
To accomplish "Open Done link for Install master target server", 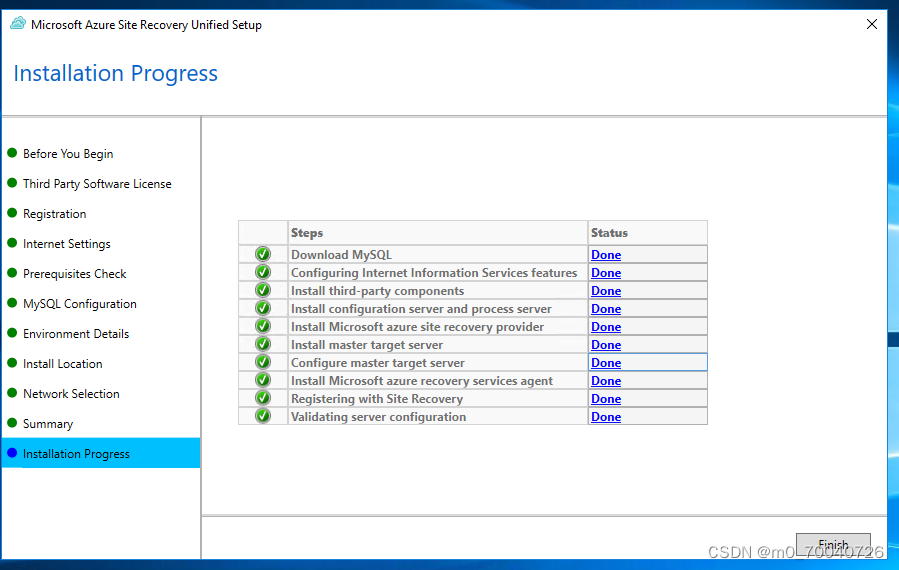I will [606, 345].
